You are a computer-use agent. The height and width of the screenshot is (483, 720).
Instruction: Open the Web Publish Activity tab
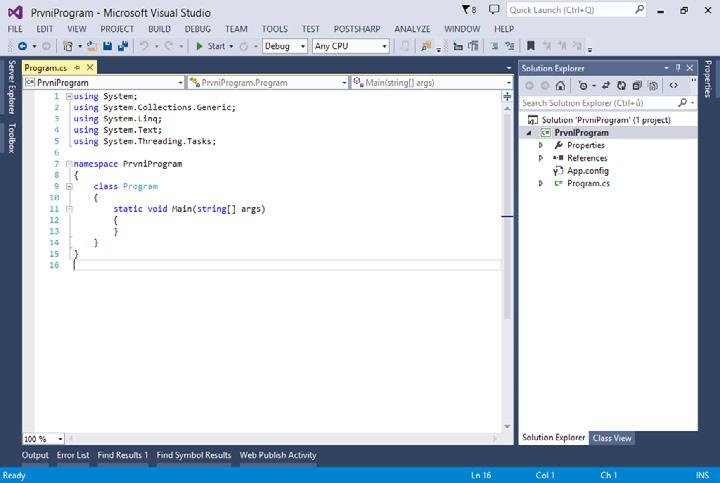pos(278,455)
